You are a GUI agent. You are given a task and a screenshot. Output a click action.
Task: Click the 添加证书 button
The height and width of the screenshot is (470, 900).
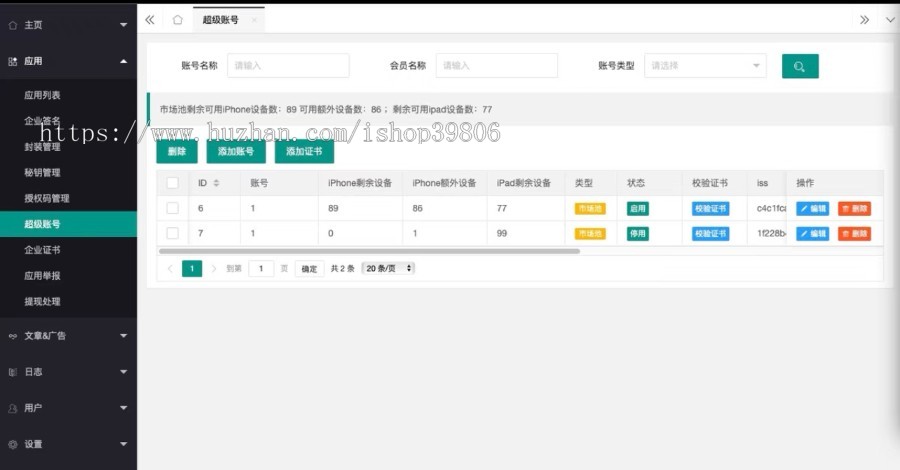[x=303, y=152]
